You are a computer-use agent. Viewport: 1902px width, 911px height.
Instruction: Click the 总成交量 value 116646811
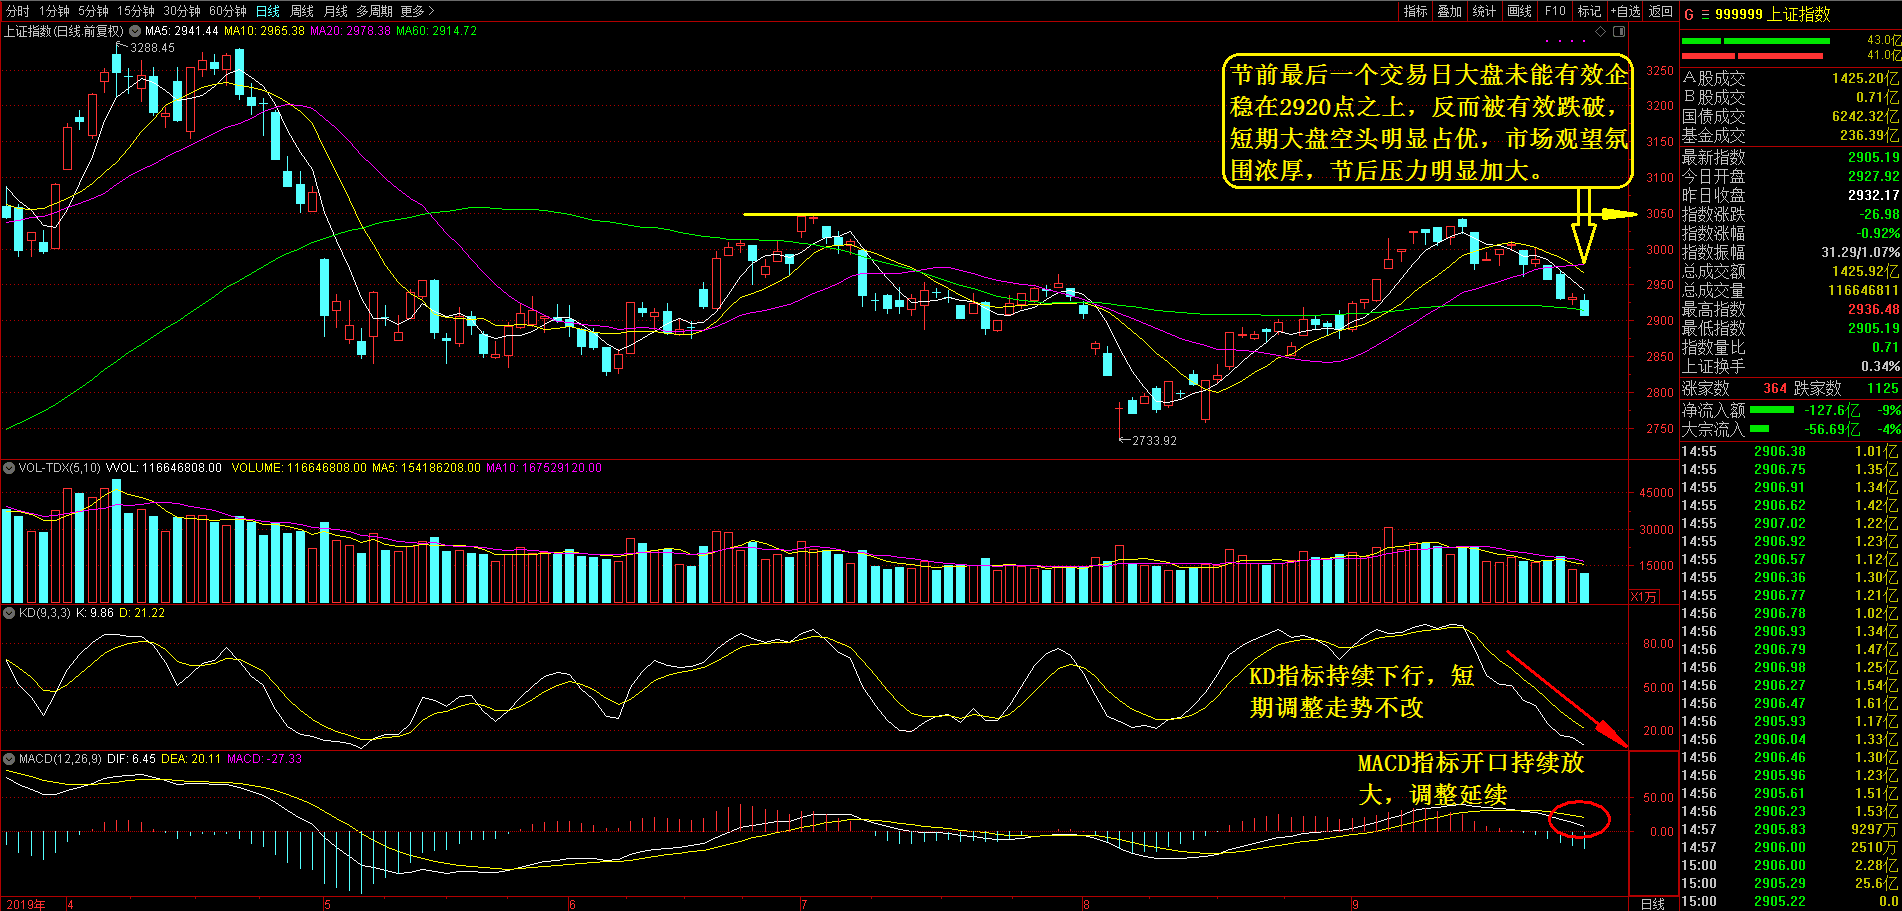pyautogui.click(x=1863, y=290)
